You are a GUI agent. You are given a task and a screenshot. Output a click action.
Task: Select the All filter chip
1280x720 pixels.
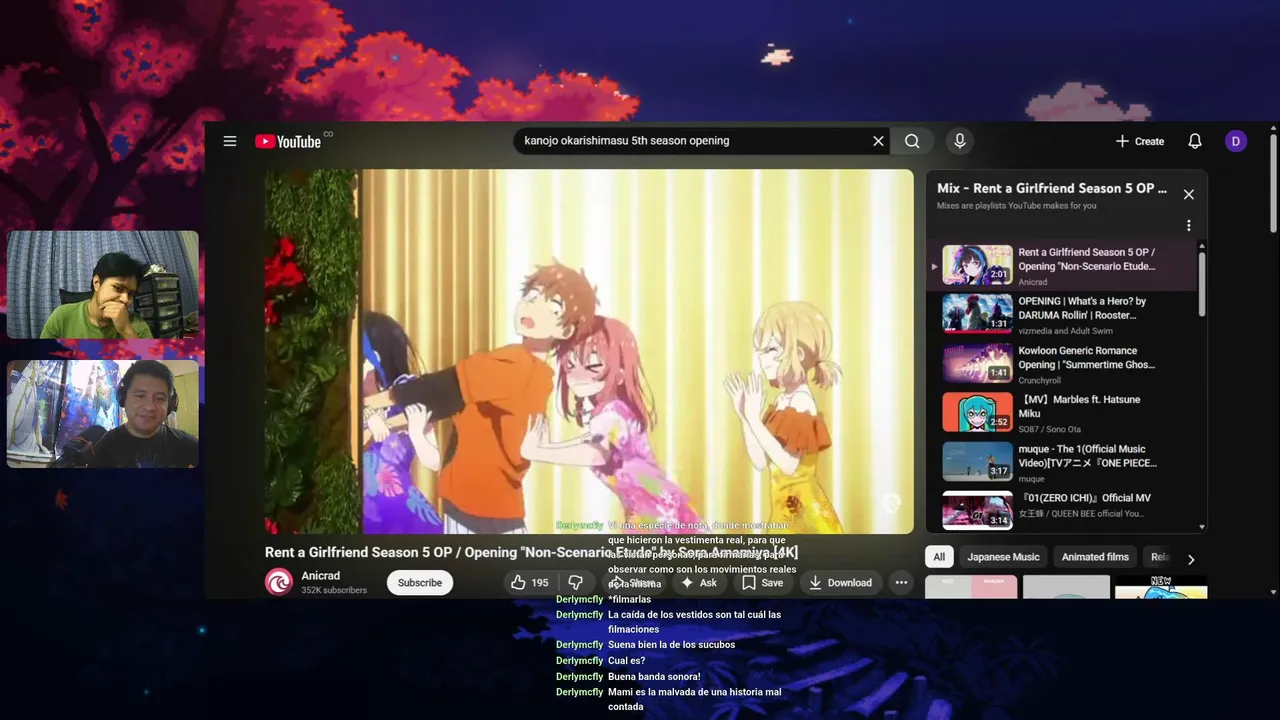tap(939, 557)
